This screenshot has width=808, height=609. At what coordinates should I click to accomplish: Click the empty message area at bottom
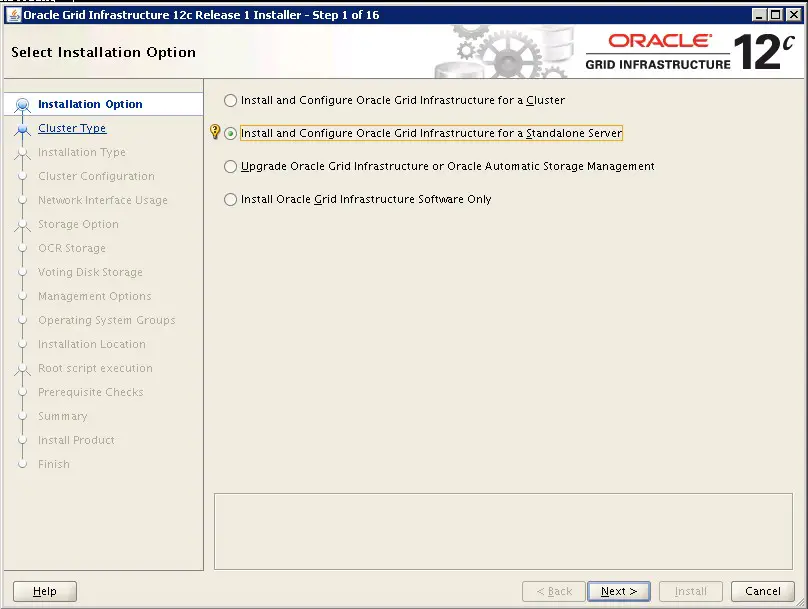pos(503,531)
